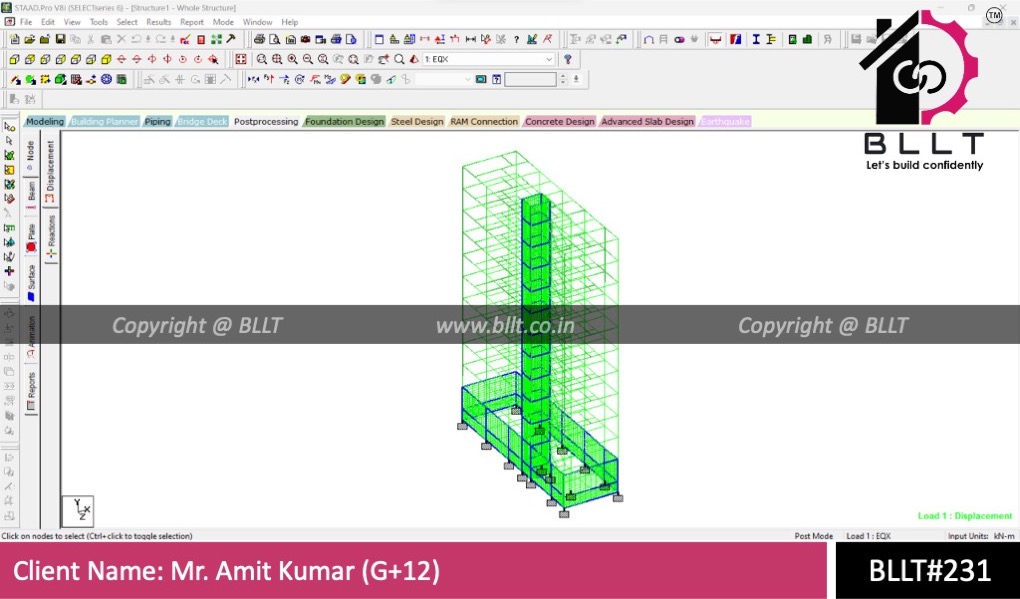Click the XYZ axis orientation box in viewport

pos(78,511)
